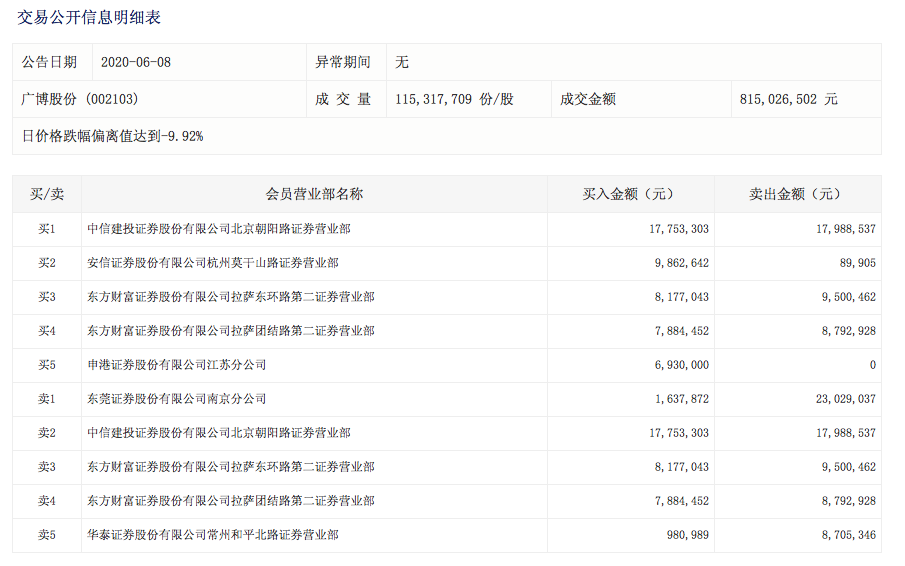Click the 买入金额（元） column header
The image size is (905, 566).
point(630,194)
